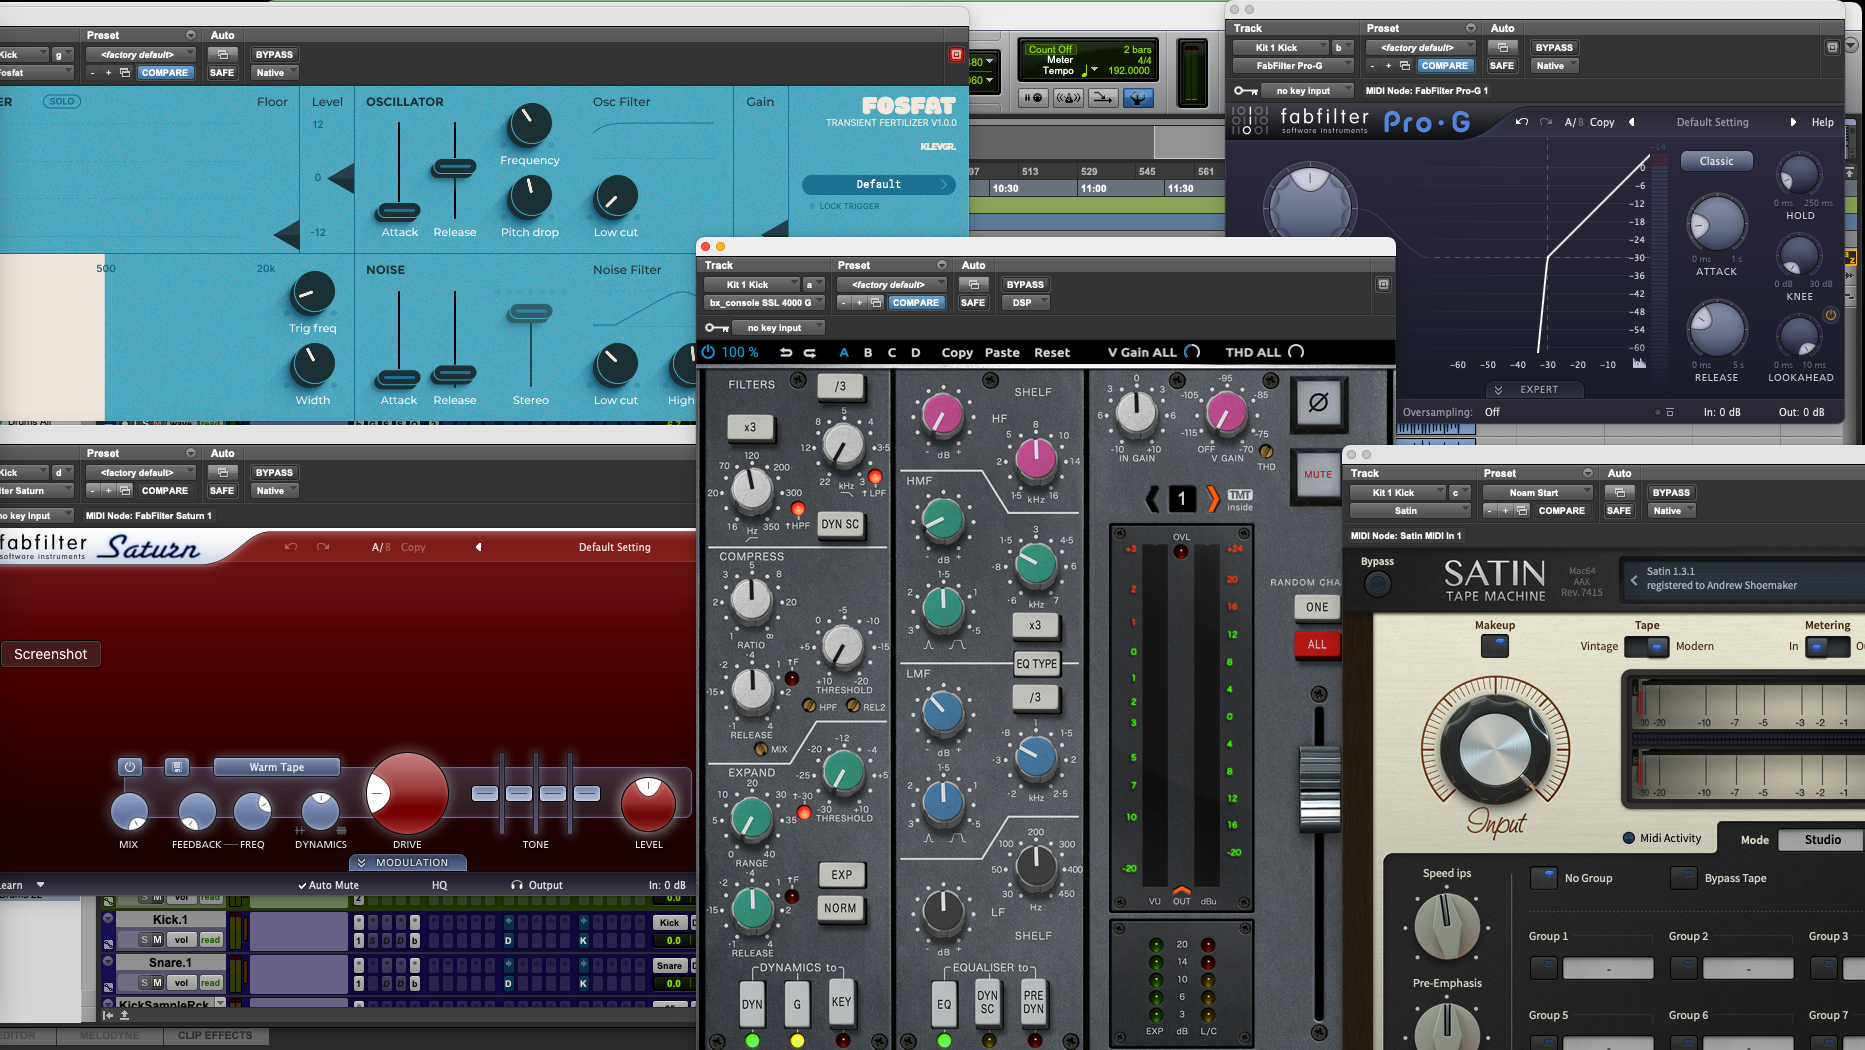Click Reset in bx_console toolbar
This screenshot has height=1050, width=1865.
coord(1052,353)
